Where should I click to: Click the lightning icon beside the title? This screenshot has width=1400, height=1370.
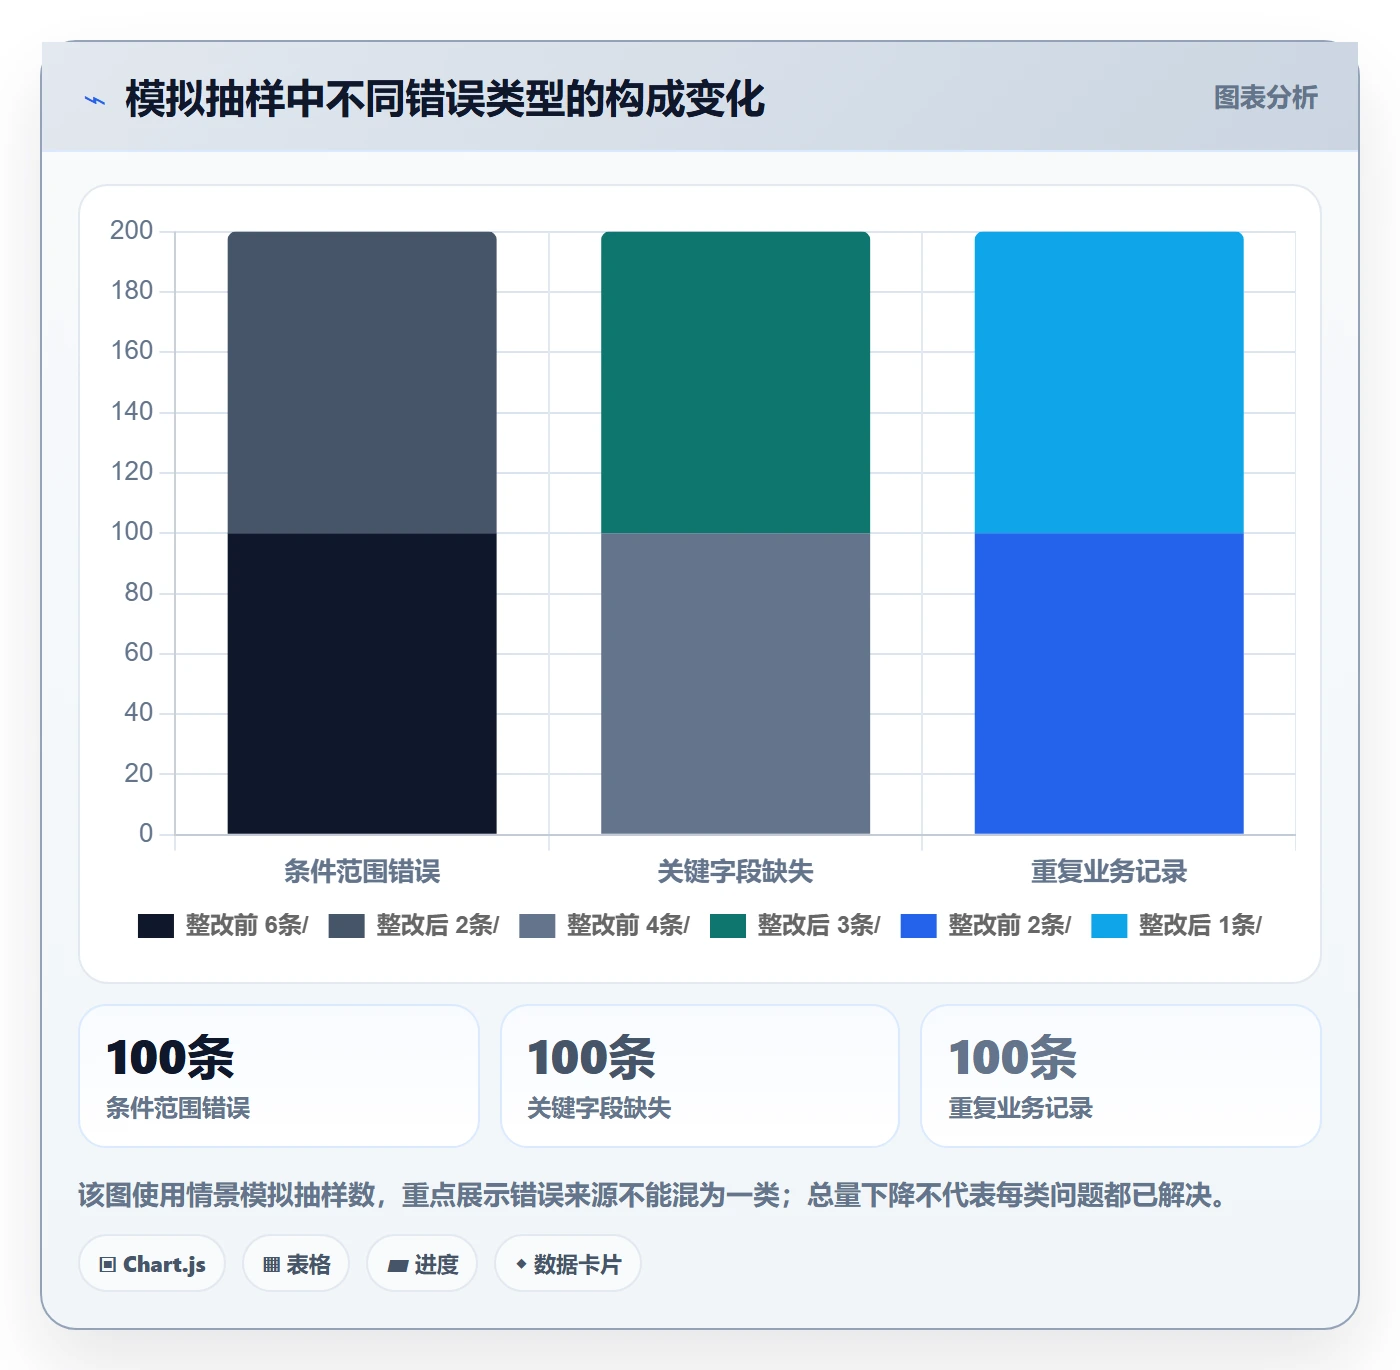click(x=94, y=100)
